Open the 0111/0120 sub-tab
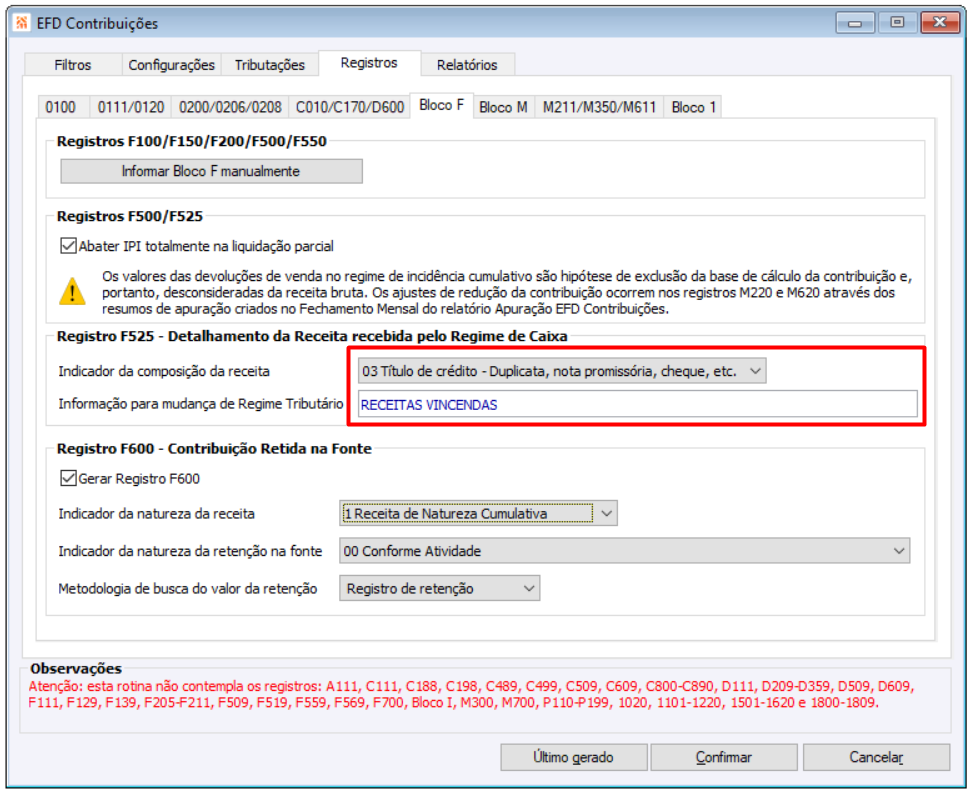Screen dimensions: 971x792 coord(131,107)
